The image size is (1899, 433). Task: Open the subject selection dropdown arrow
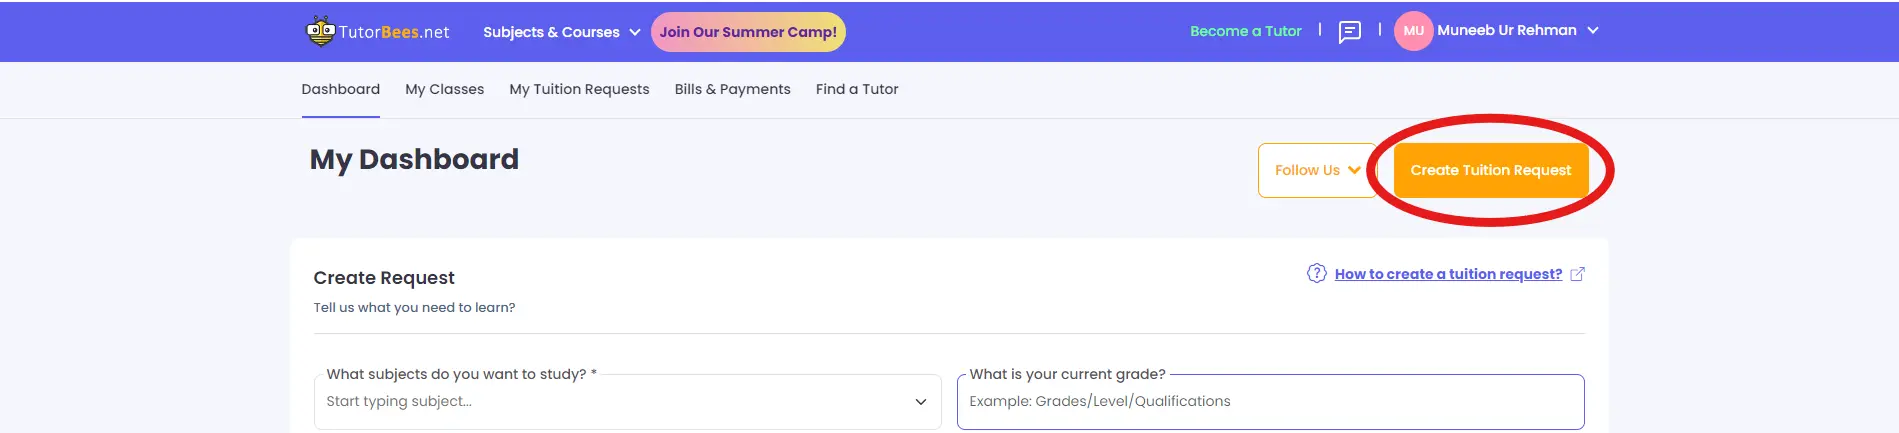(920, 402)
